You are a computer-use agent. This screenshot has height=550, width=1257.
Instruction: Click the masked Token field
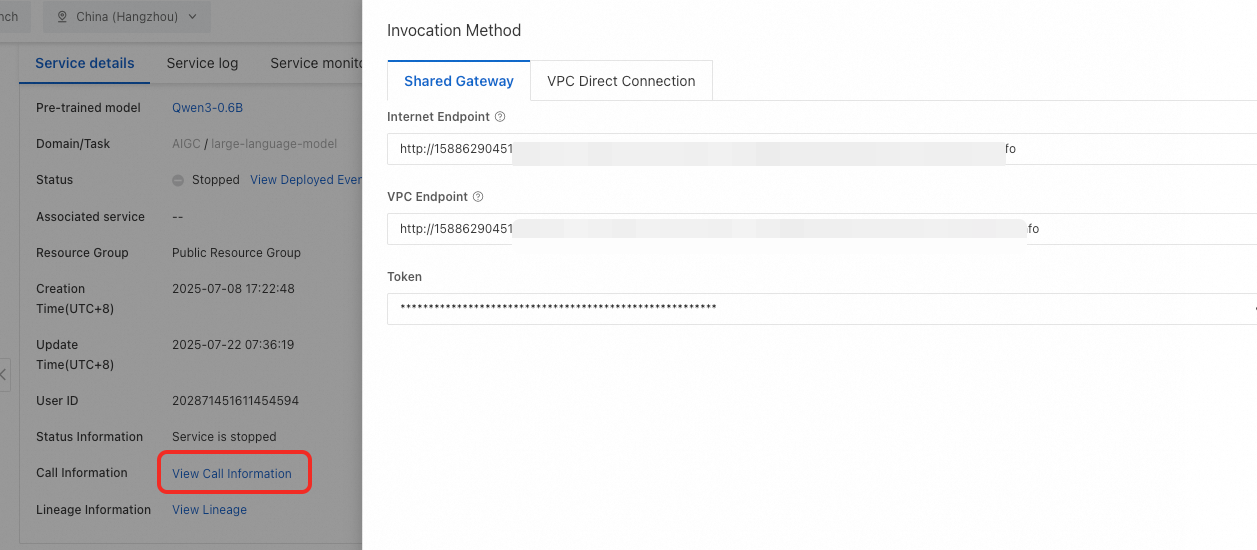(x=820, y=309)
